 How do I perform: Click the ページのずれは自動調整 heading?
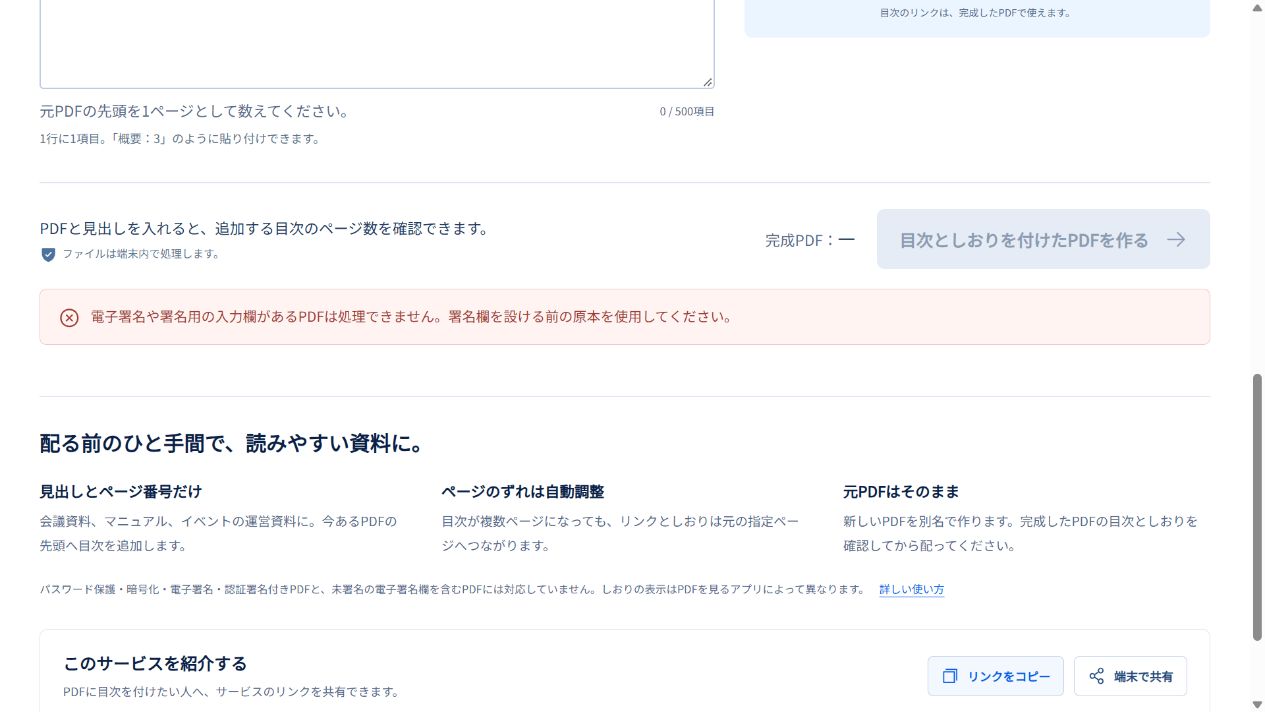pyautogui.click(x=523, y=491)
